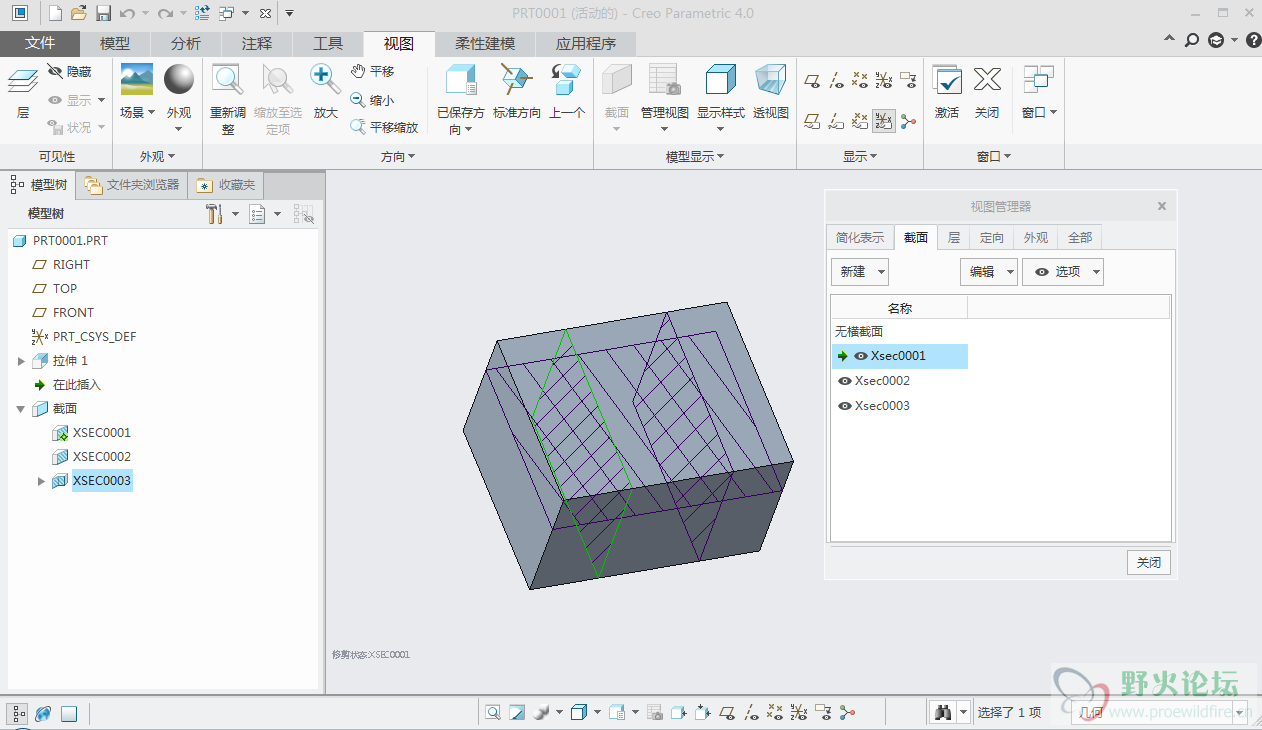The height and width of the screenshot is (730, 1262).
Task: Click 激活 (Activate) window icon
Action: click(947, 91)
